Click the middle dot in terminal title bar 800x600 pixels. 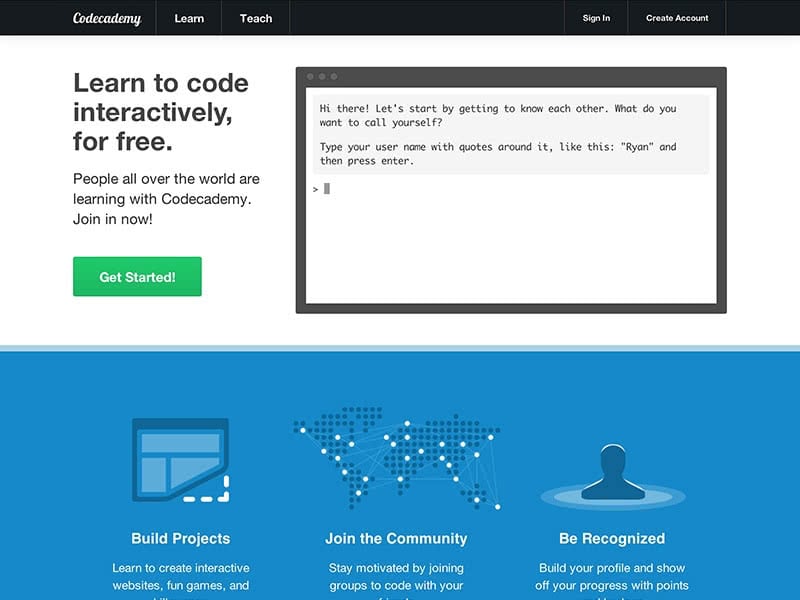pos(322,77)
